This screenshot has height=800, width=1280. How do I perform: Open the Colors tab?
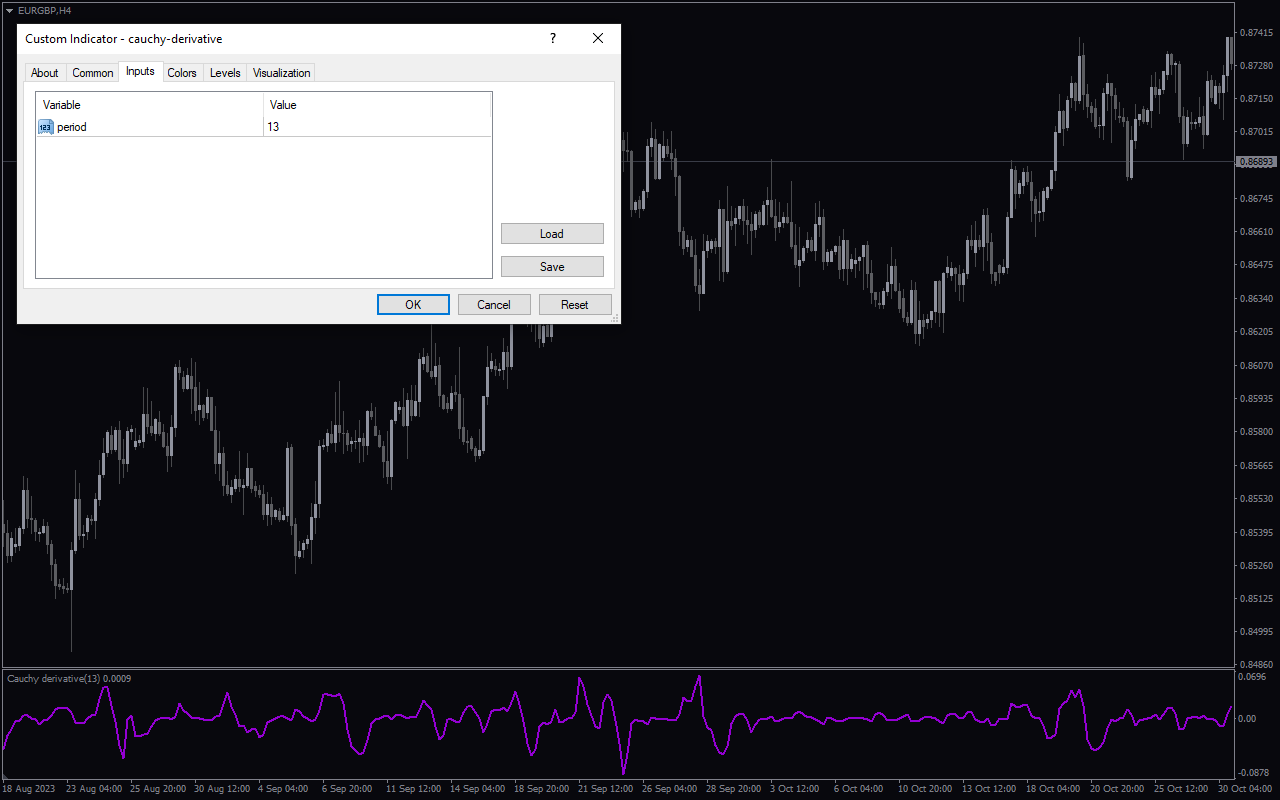182,73
